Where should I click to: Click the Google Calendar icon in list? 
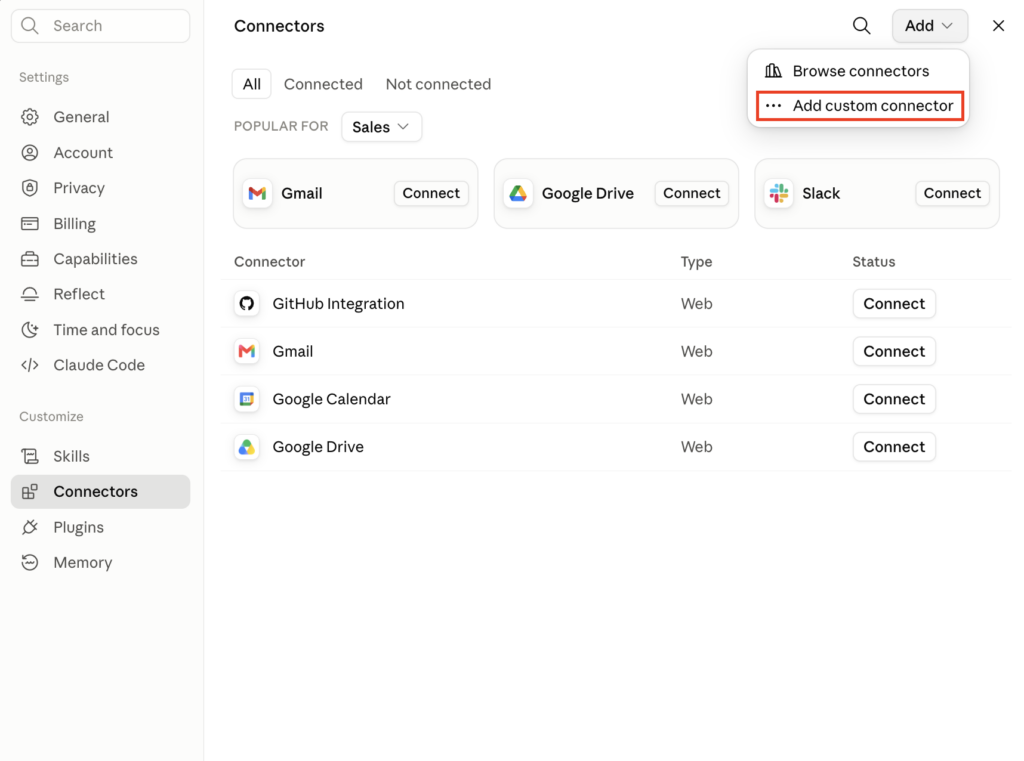(x=247, y=399)
